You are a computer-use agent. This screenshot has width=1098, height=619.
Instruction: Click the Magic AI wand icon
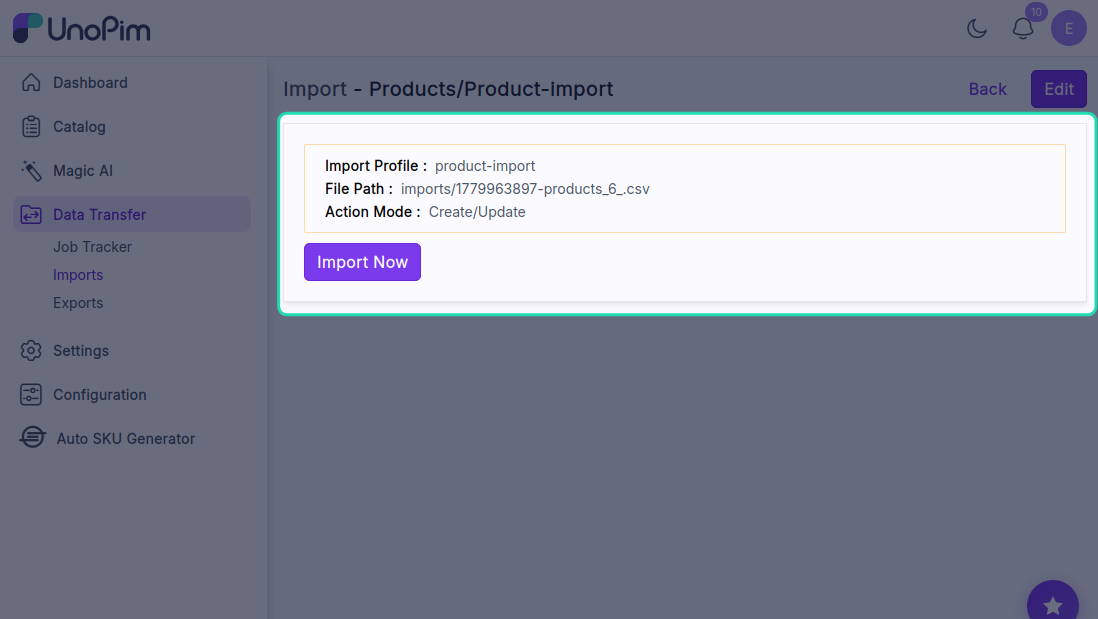pos(31,171)
